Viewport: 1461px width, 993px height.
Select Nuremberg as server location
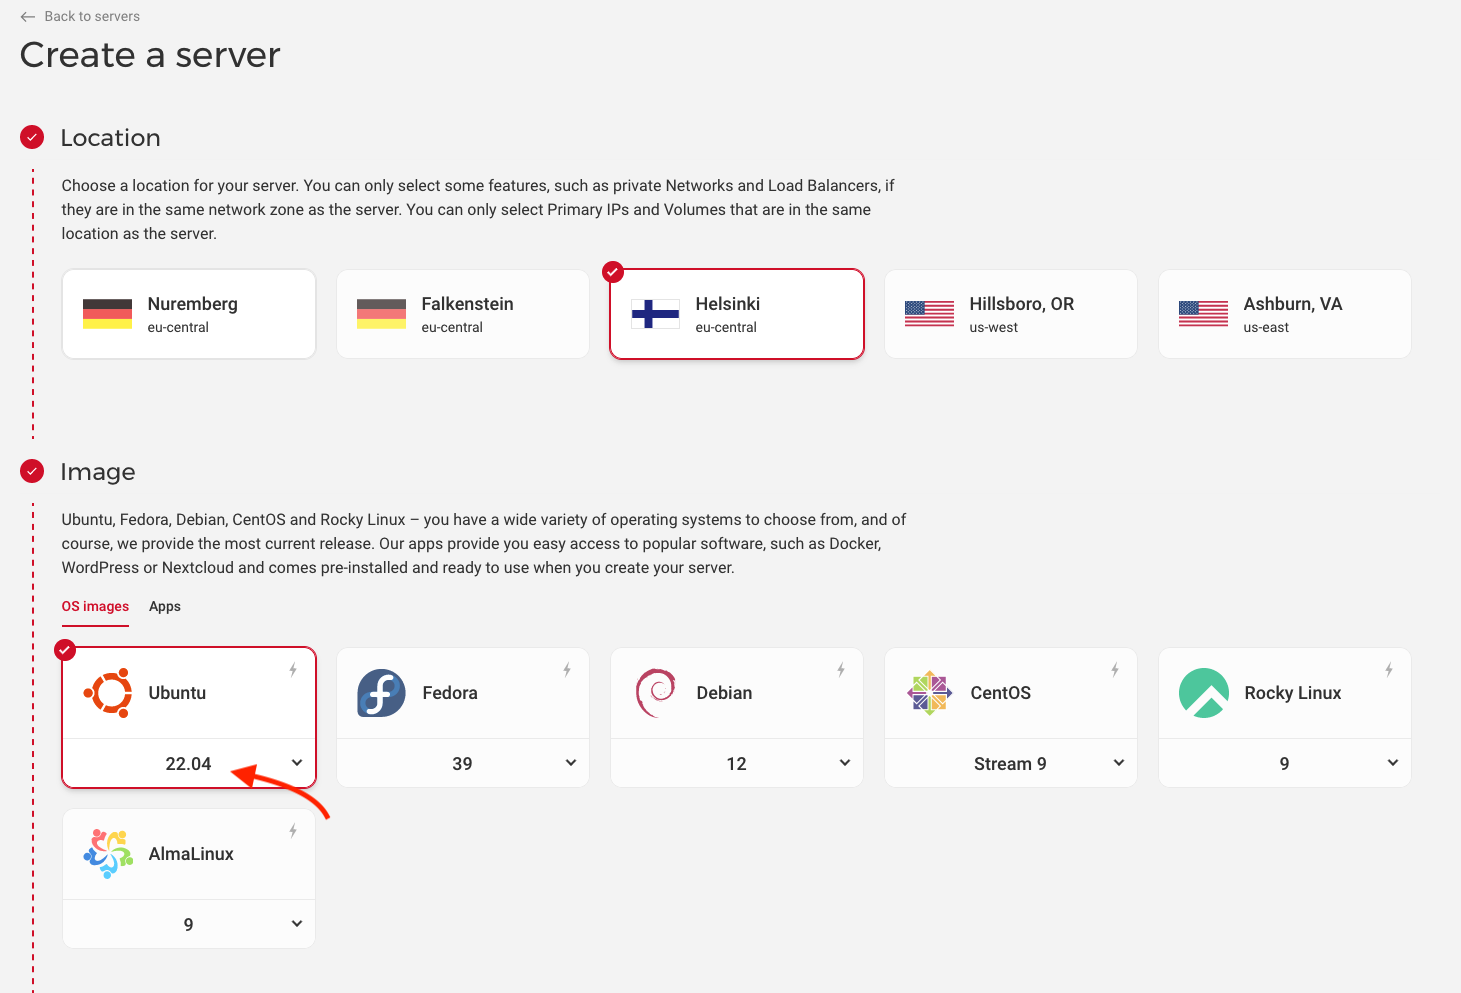pos(189,314)
